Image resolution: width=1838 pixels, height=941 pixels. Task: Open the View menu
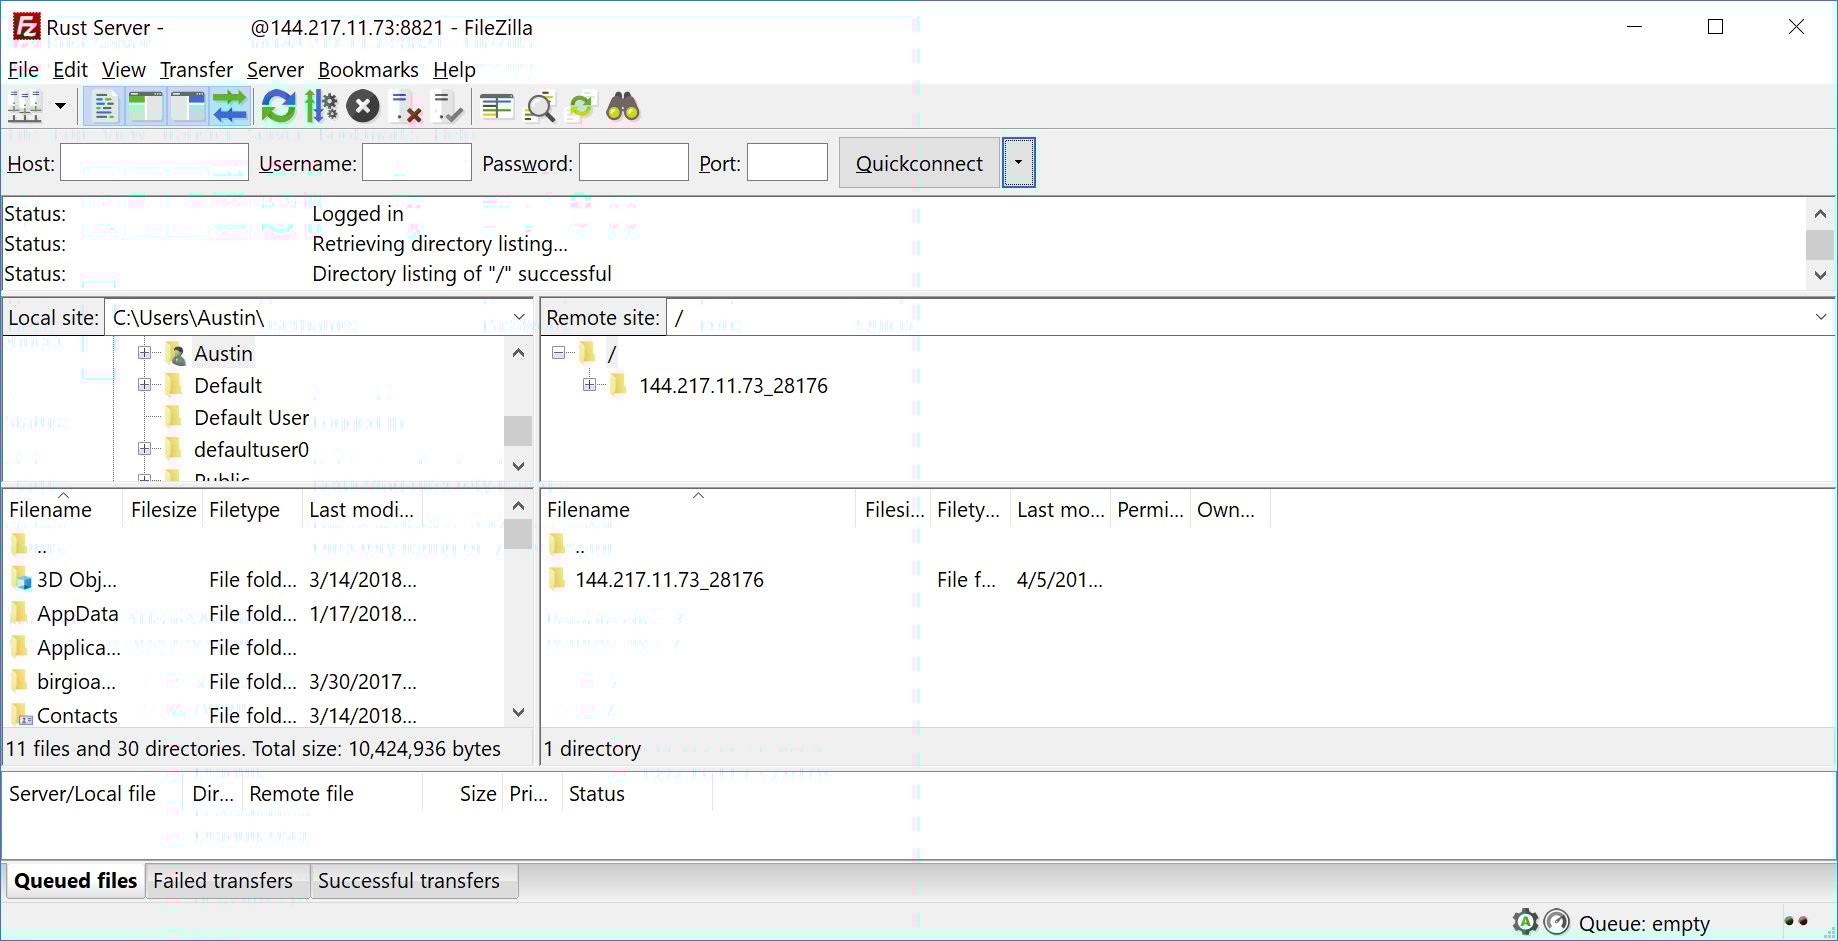tap(124, 70)
